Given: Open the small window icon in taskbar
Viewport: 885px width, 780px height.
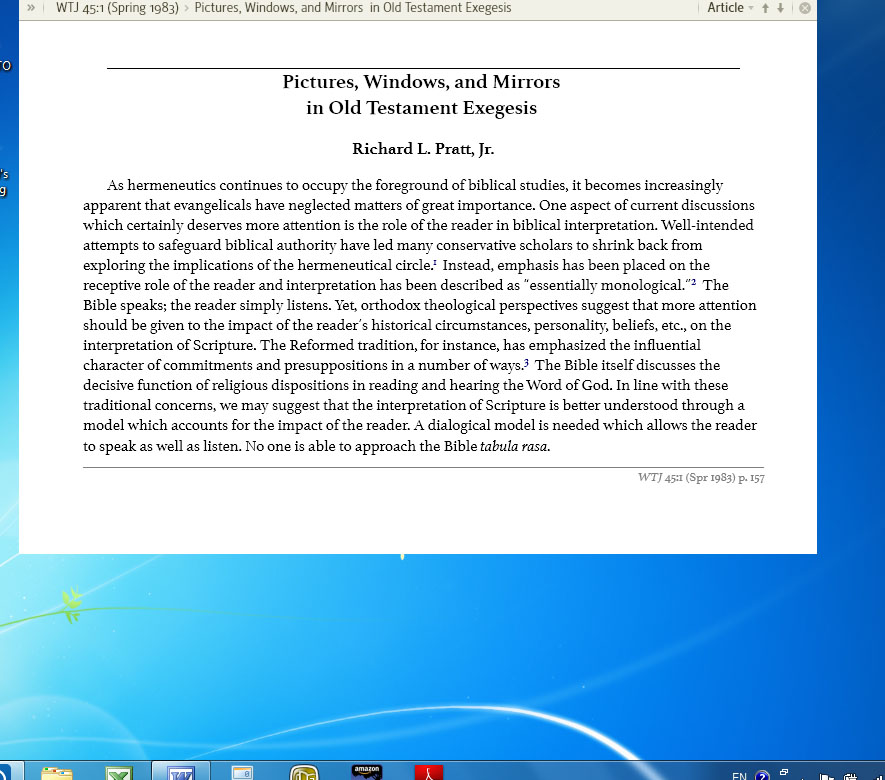Looking at the screenshot, I should click(243, 772).
